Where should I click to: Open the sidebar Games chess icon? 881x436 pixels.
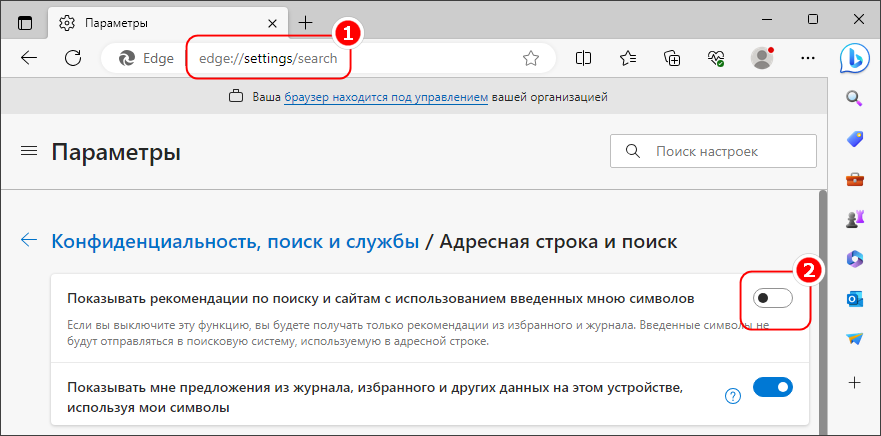pyautogui.click(x=855, y=219)
